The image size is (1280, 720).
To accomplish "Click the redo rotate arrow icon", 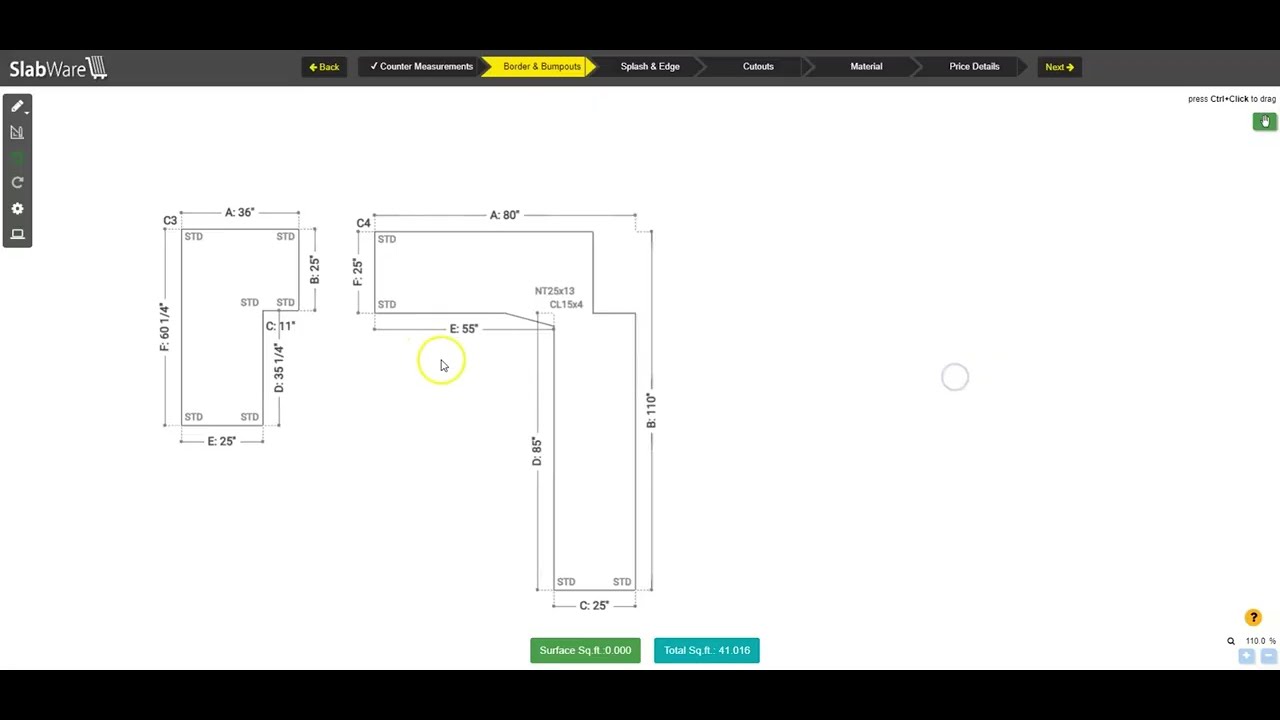I will tap(17, 183).
